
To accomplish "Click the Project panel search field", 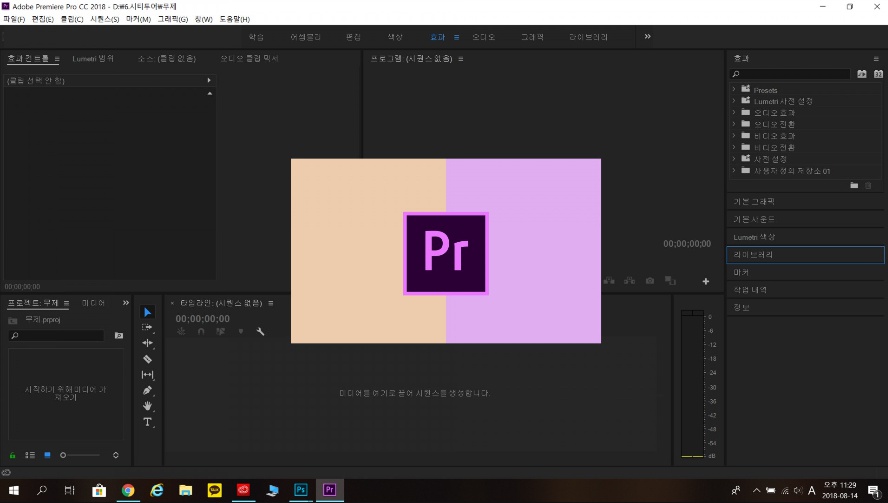I will (x=57, y=336).
